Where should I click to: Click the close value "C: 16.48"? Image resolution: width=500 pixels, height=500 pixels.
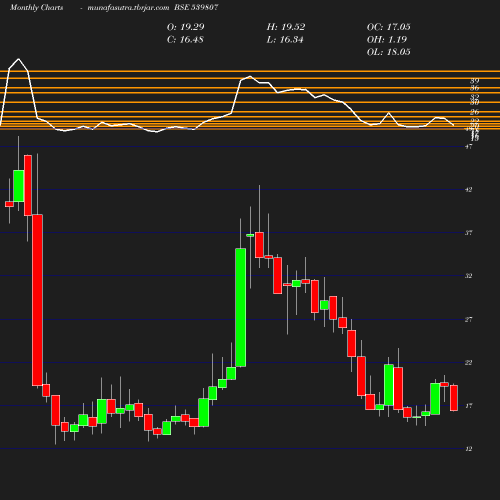click(x=185, y=40)
